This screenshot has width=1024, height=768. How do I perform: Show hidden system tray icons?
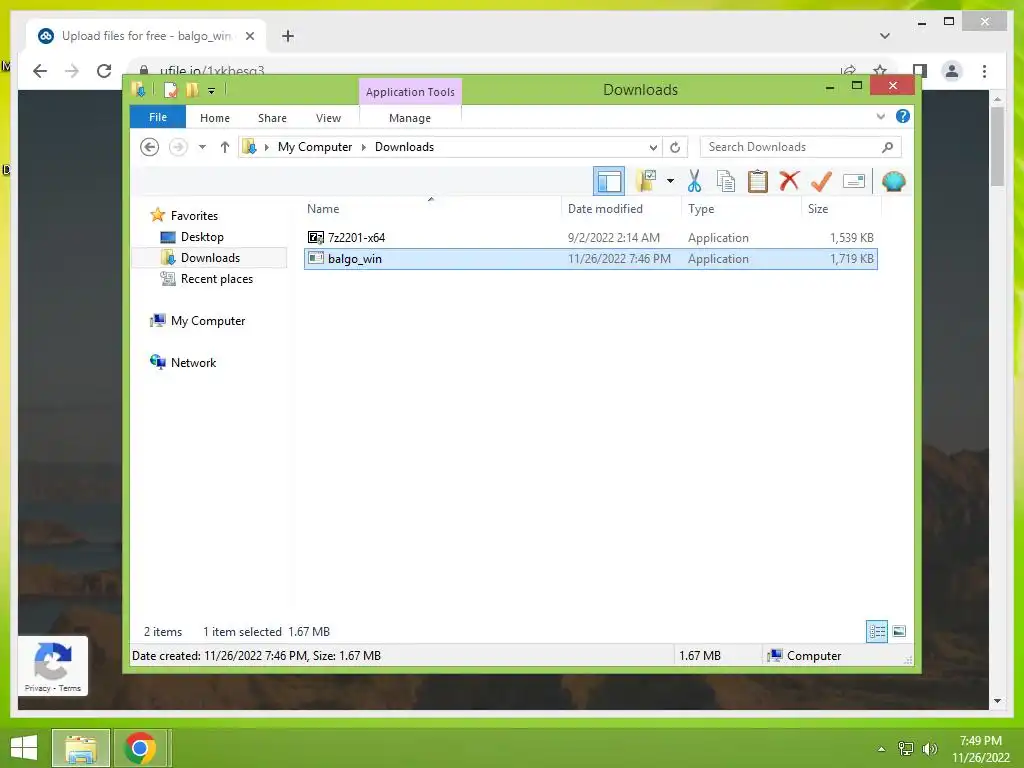[881, 749]
